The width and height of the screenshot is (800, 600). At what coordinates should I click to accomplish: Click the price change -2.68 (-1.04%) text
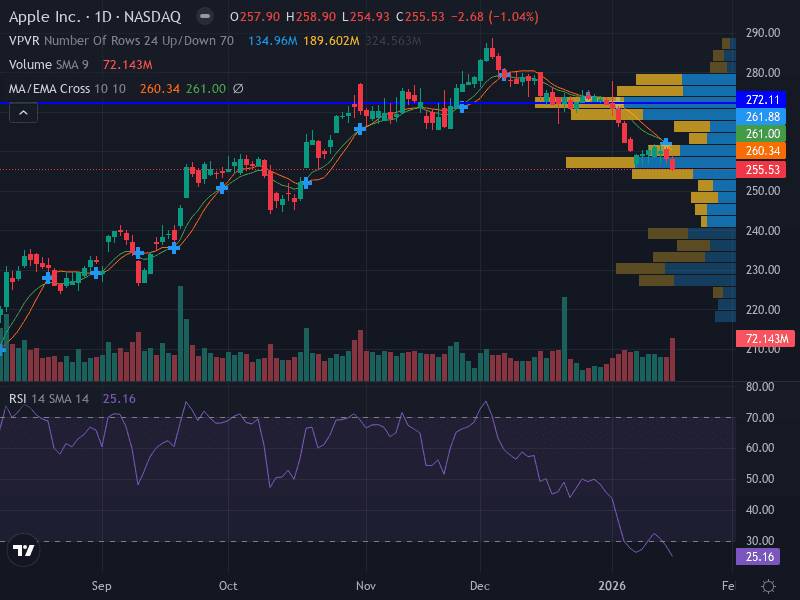[495, 17]
